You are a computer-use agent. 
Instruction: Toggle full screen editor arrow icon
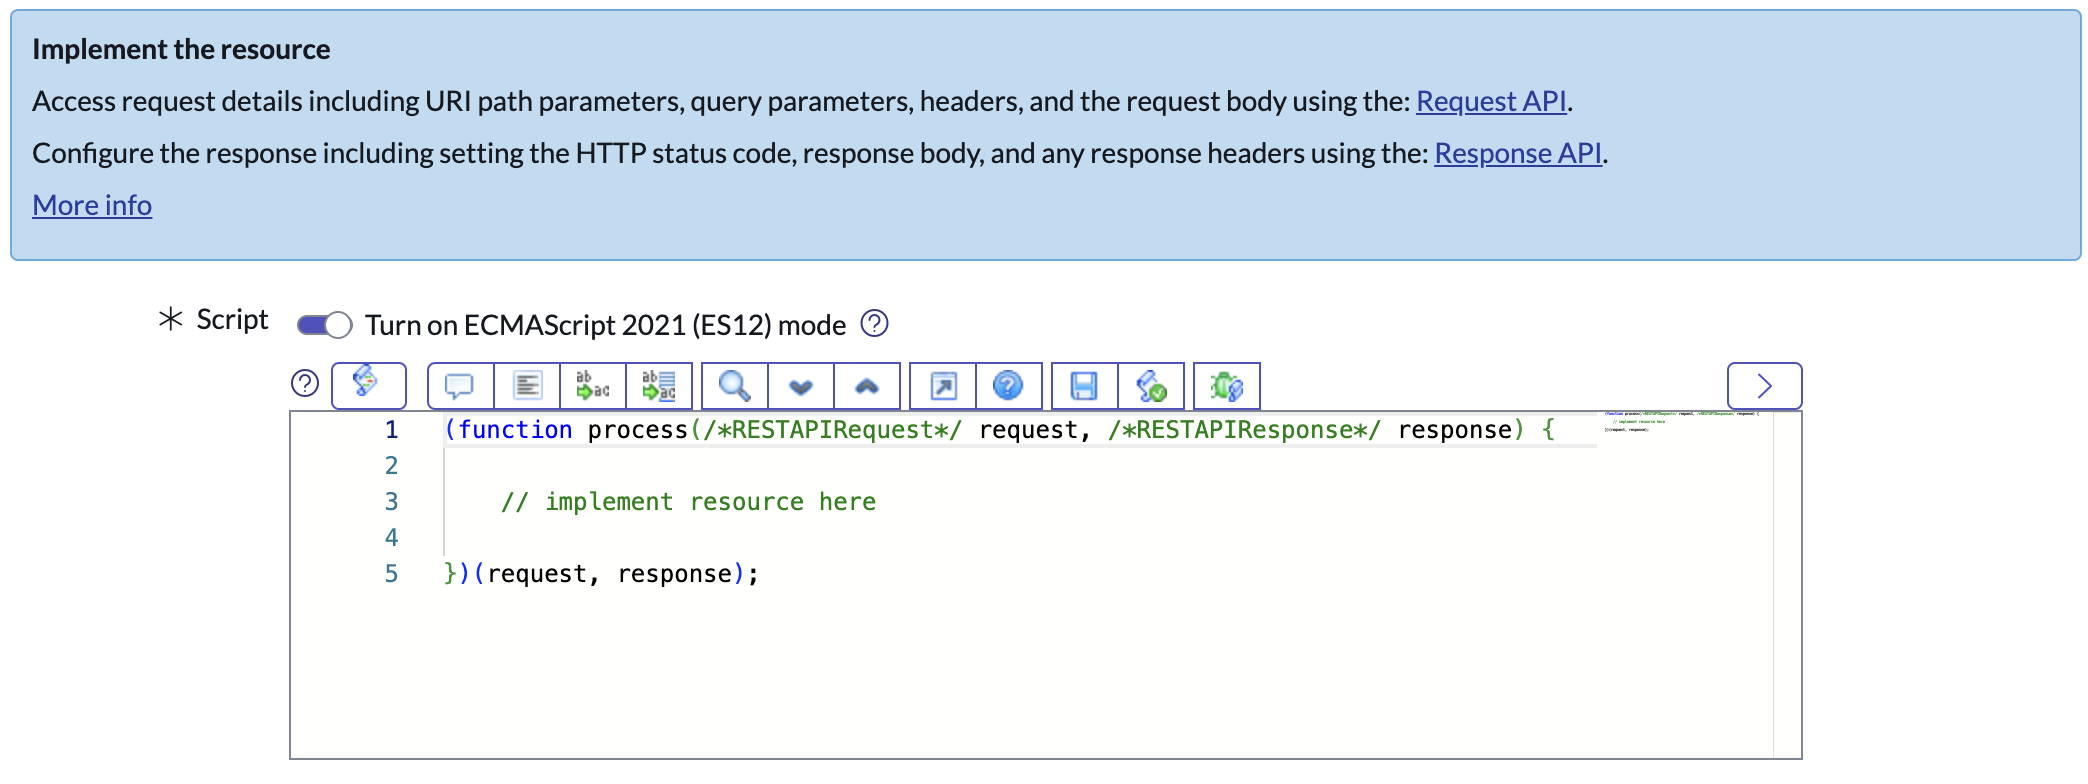pyautogui.click(x=943, y=386)
